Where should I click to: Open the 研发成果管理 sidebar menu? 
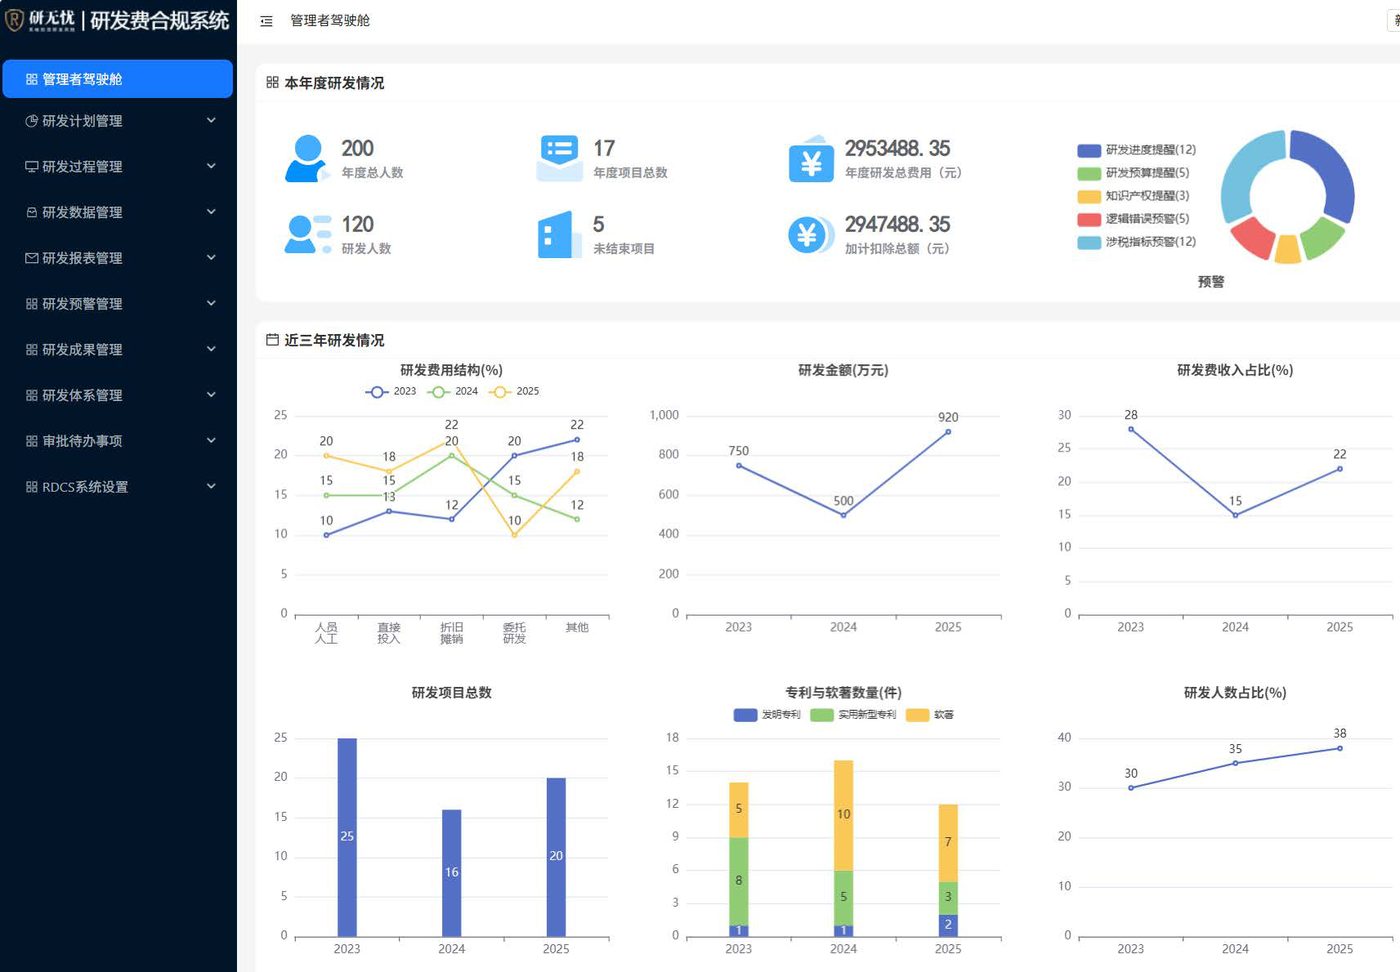[118, 350]
